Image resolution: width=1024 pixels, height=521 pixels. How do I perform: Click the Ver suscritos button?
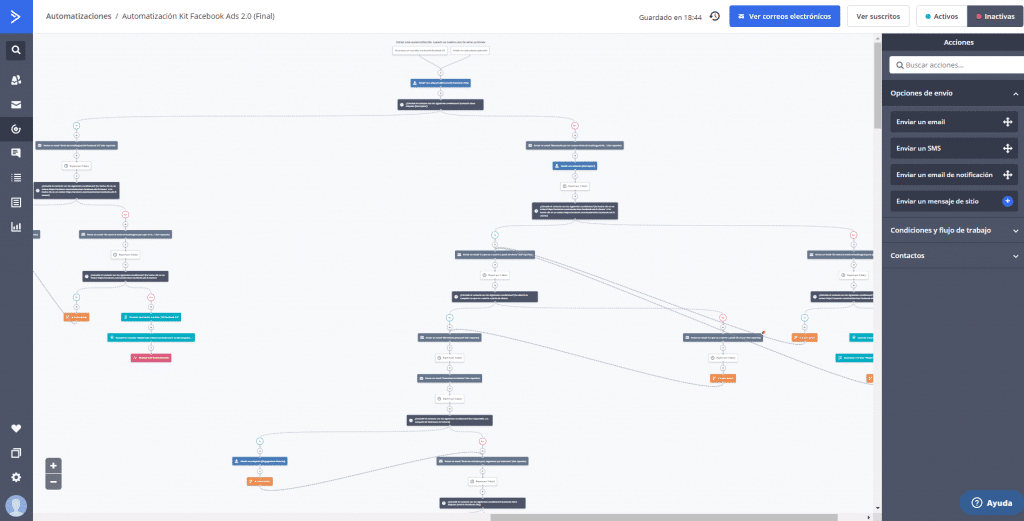pyautogui.click(x=878, y=16)
